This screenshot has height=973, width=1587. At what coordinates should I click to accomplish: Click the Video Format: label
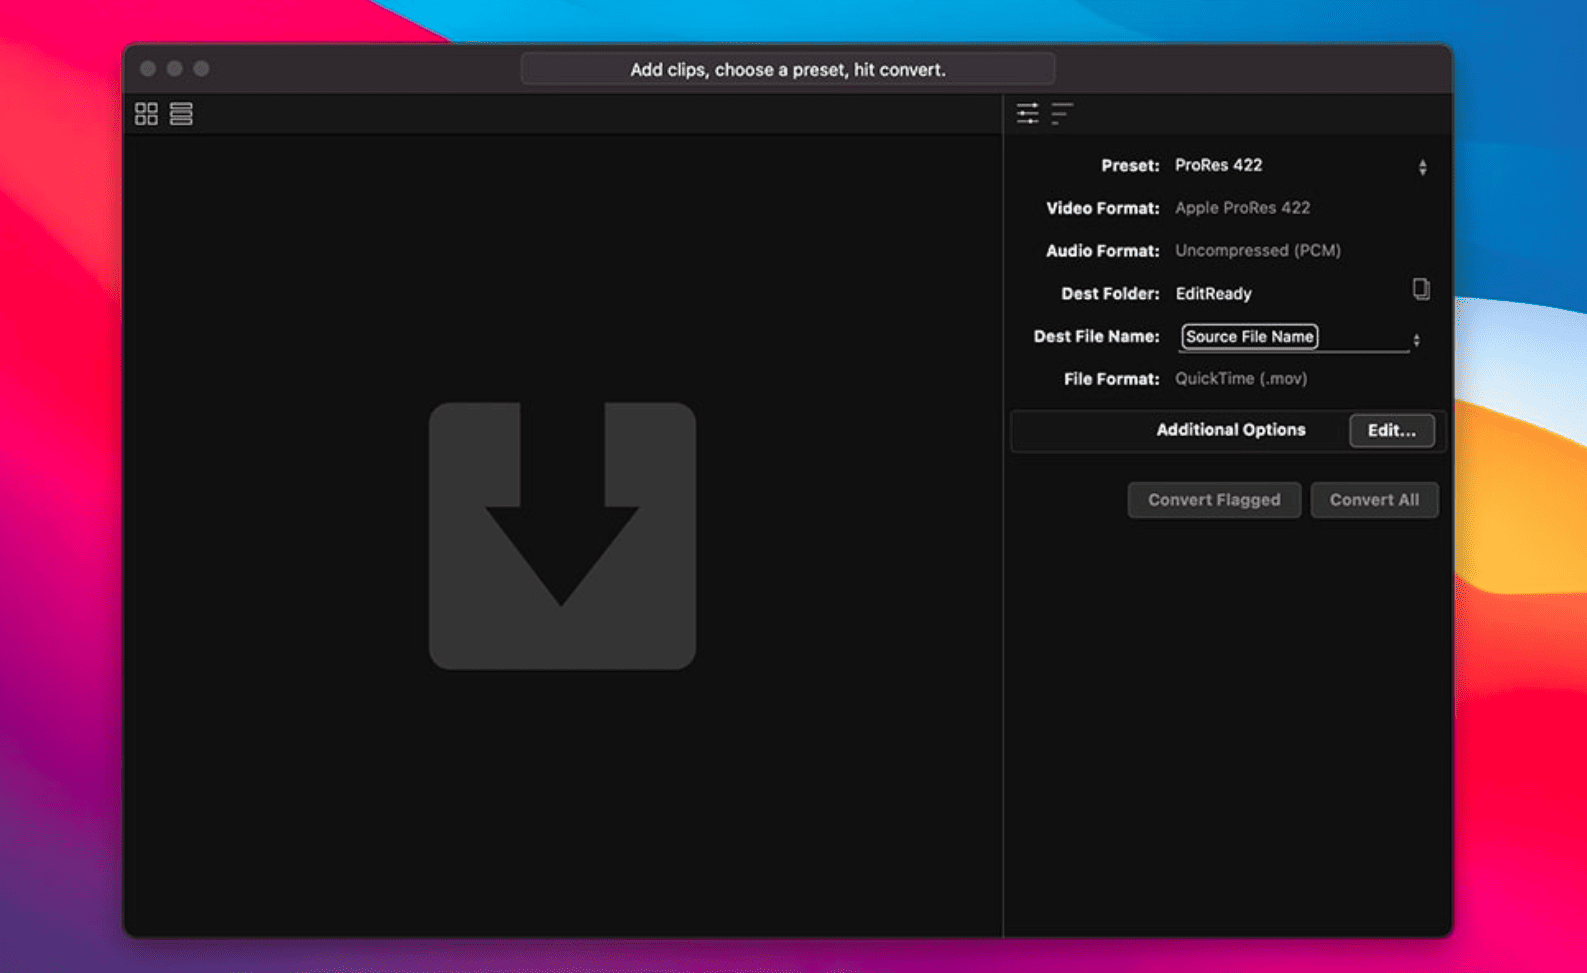[x=1102, y=208]
